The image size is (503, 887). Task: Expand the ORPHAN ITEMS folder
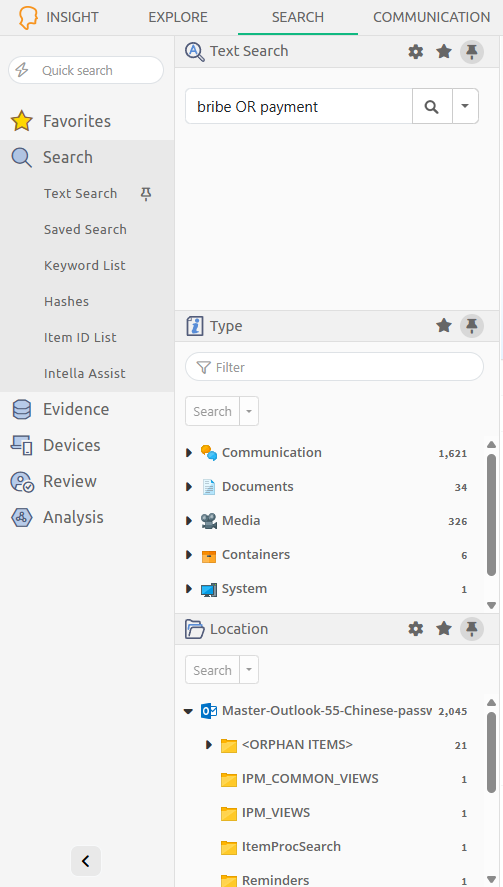pyautogui.click(x=209, y=745)
